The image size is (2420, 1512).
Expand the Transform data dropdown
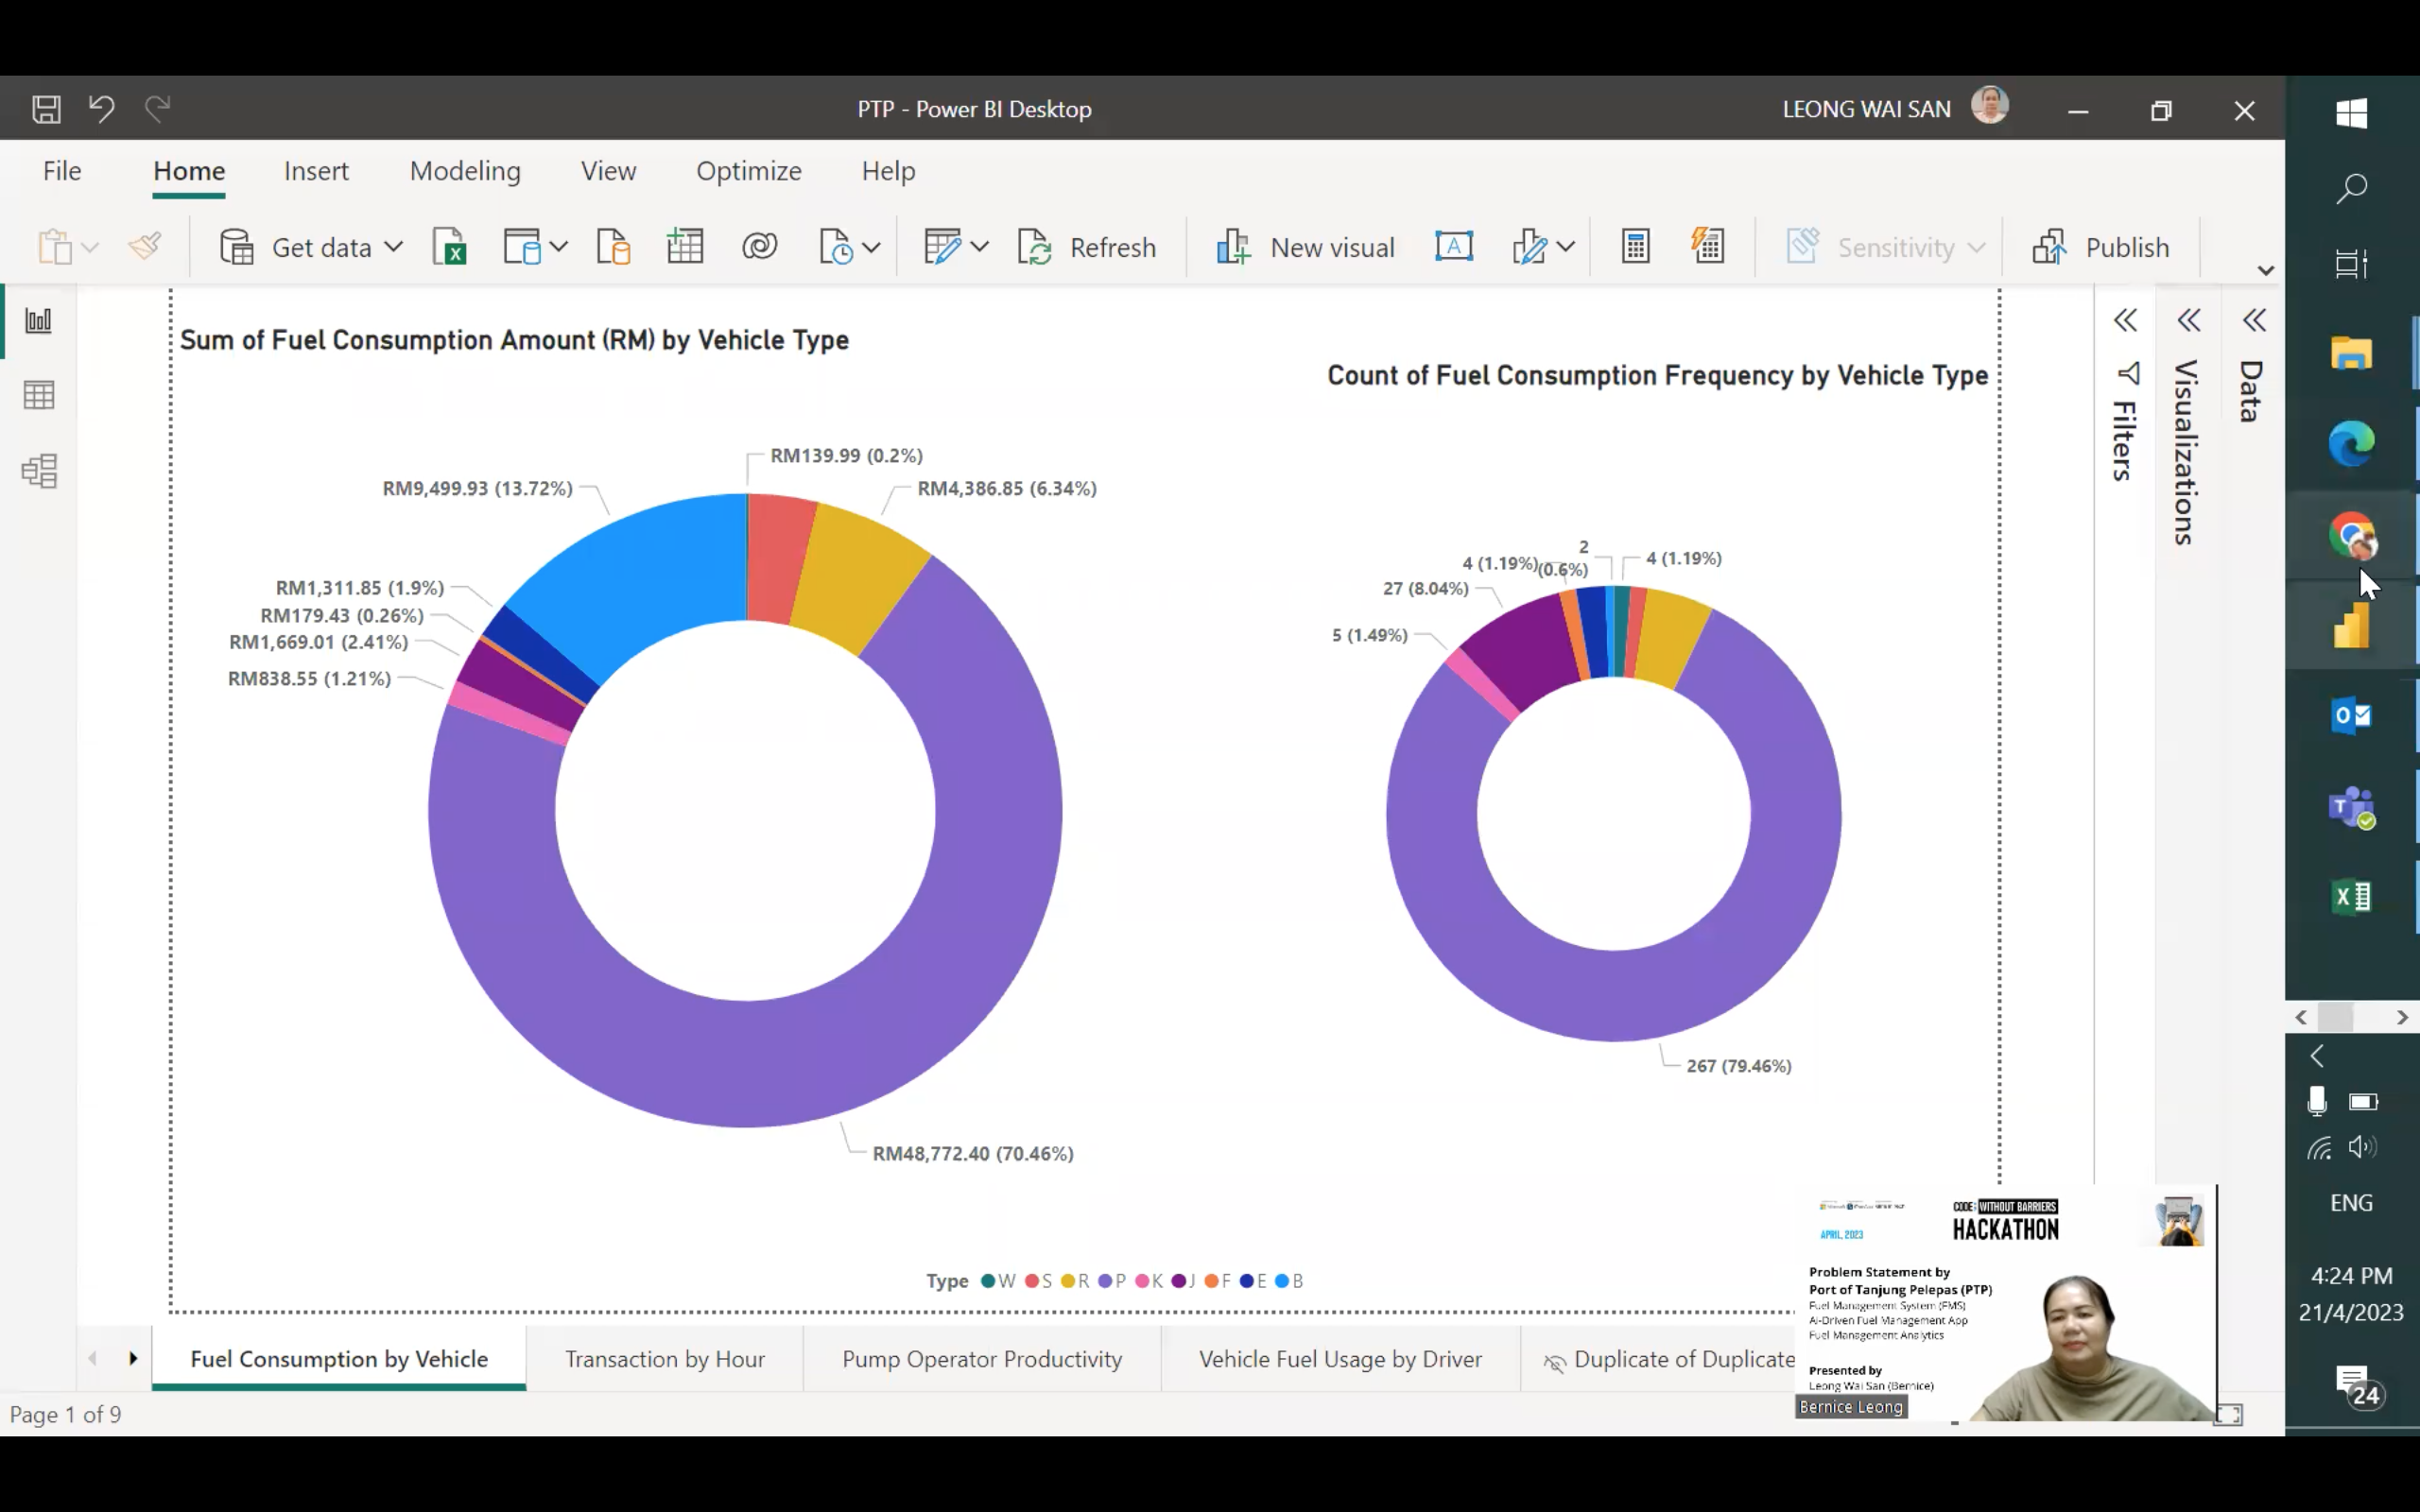coord(979,247)
